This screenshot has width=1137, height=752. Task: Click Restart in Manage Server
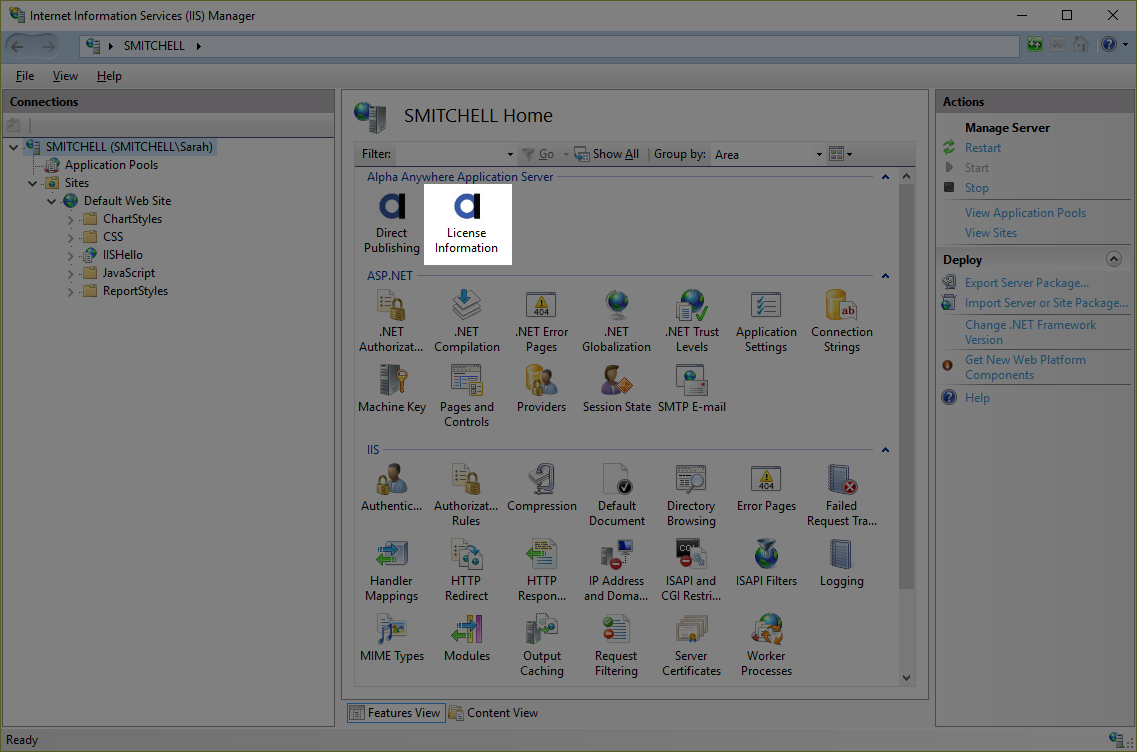tap(983, 148)
